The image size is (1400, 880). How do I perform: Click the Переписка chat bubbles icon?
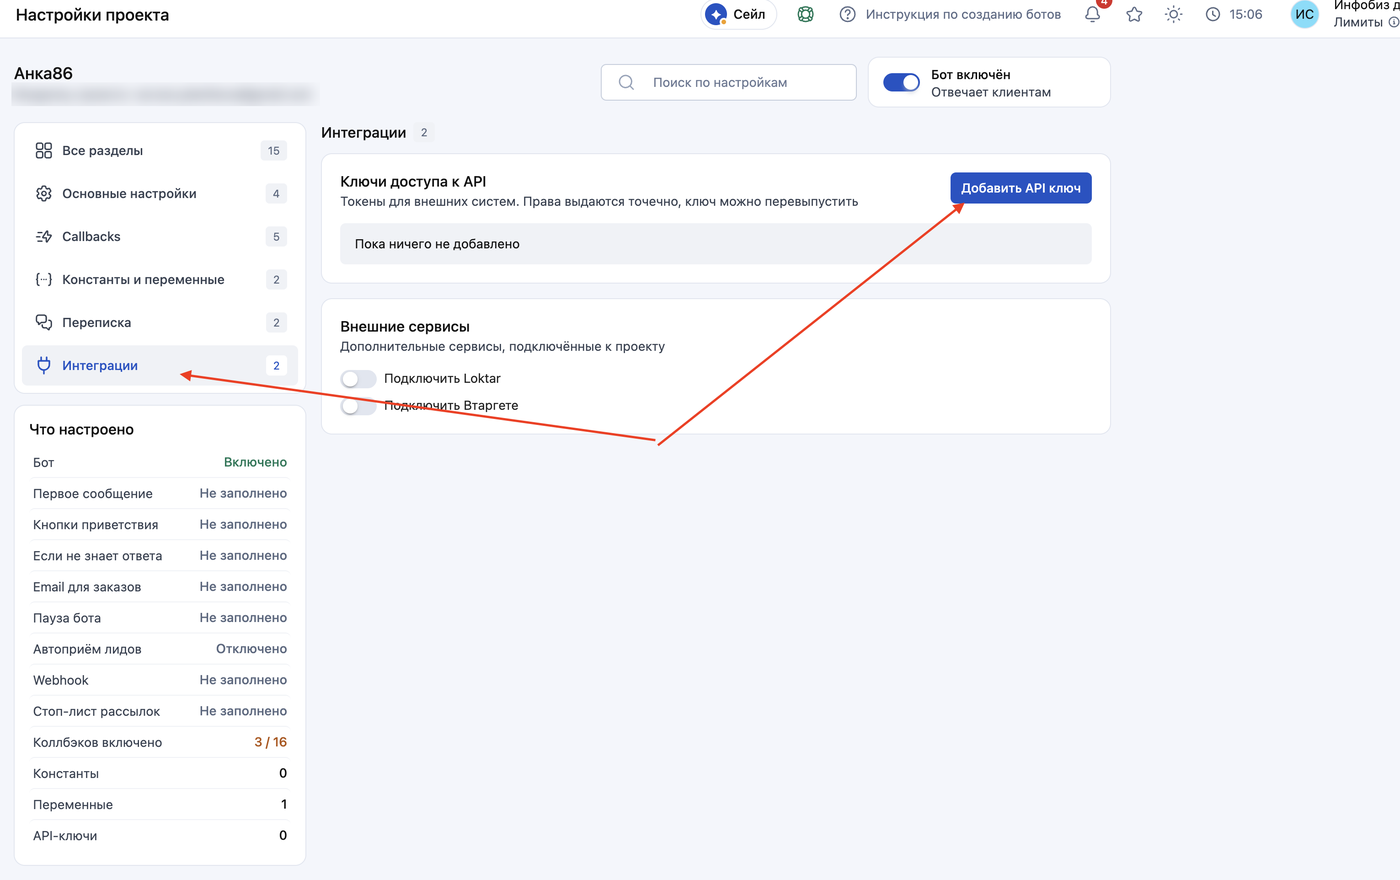click(x=44, y=322)
